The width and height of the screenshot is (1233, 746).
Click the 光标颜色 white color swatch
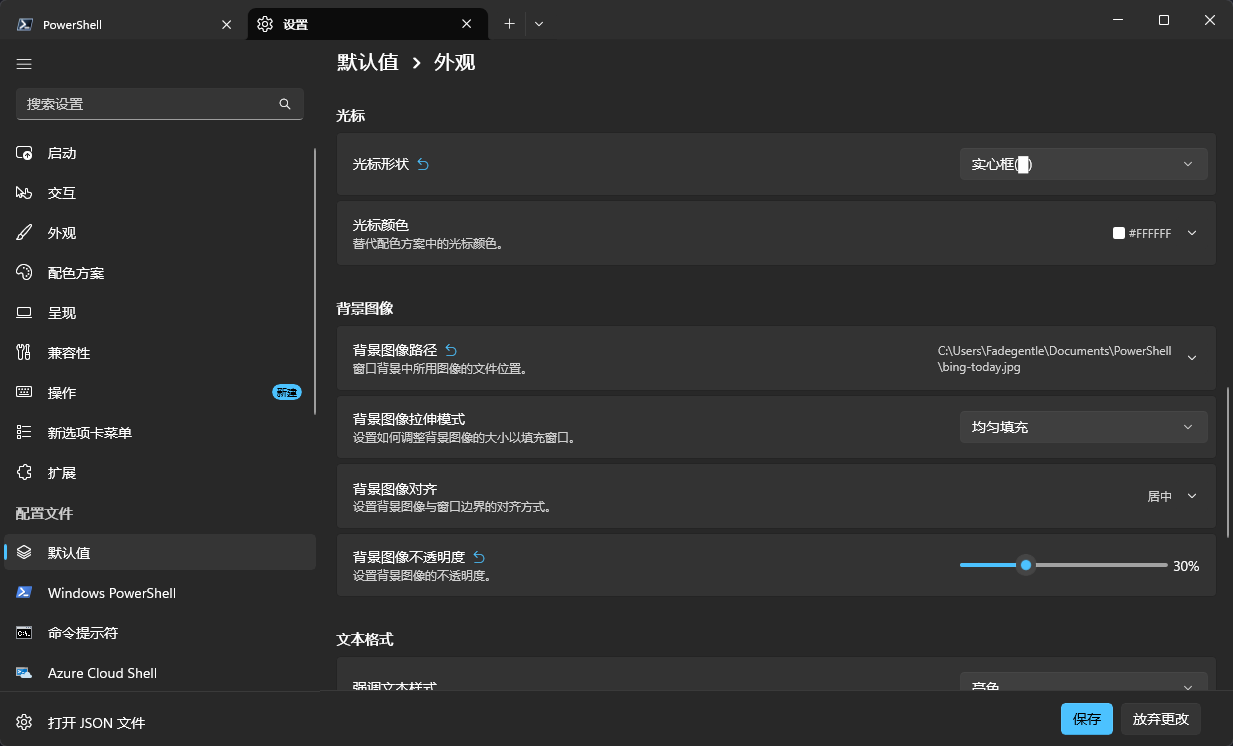[1119, 233]
